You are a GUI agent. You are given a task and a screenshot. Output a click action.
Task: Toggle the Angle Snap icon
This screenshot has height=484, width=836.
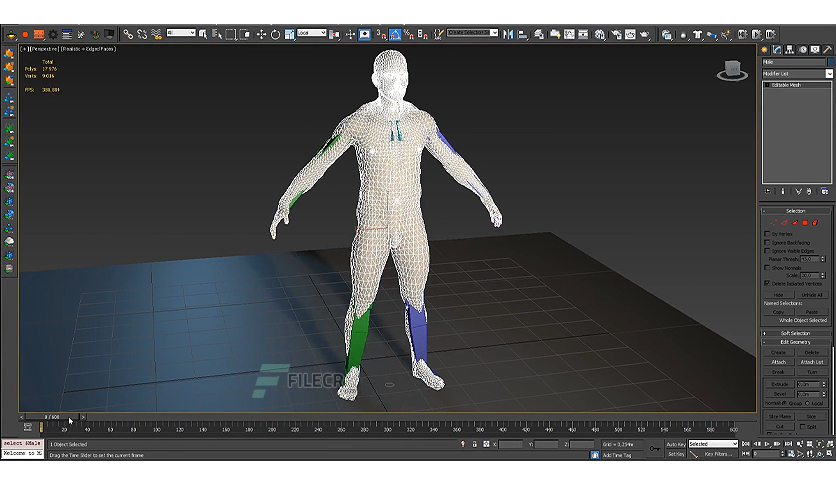tap(395, 35)
